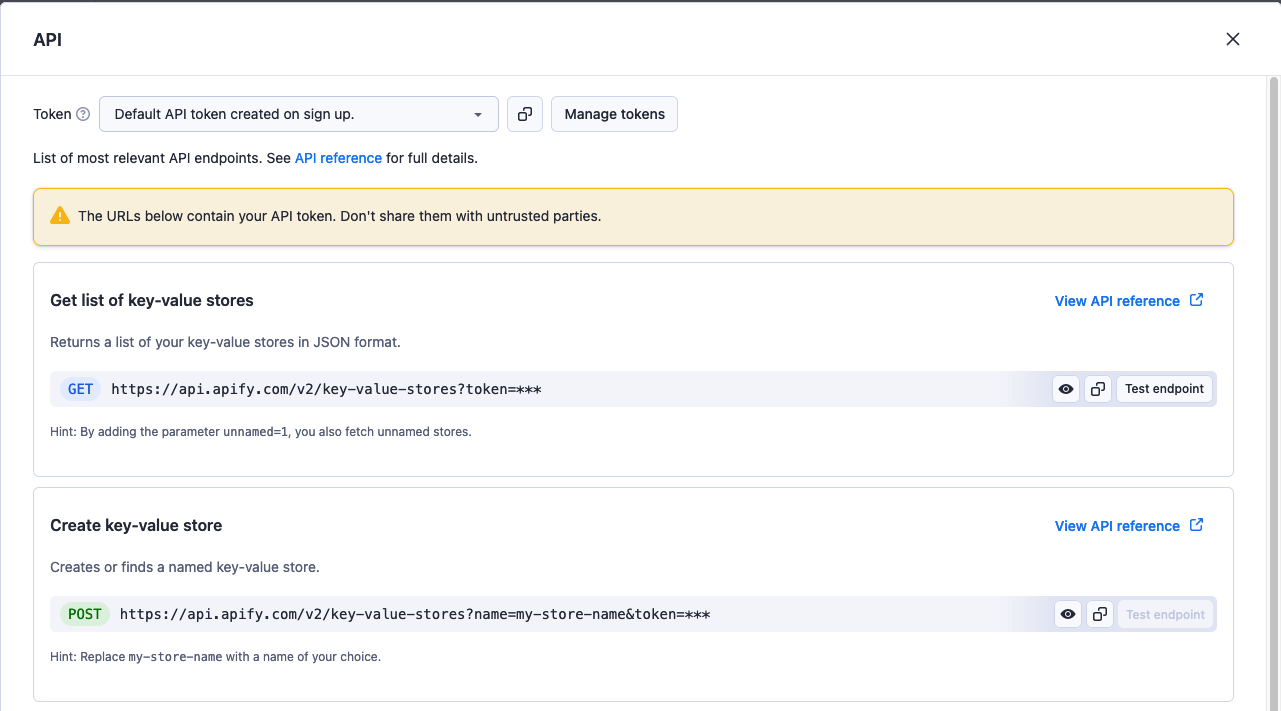This screenshot has width=1281, height=711.
Task: Copy the POST create store URL
Action: pos(1099,614)
